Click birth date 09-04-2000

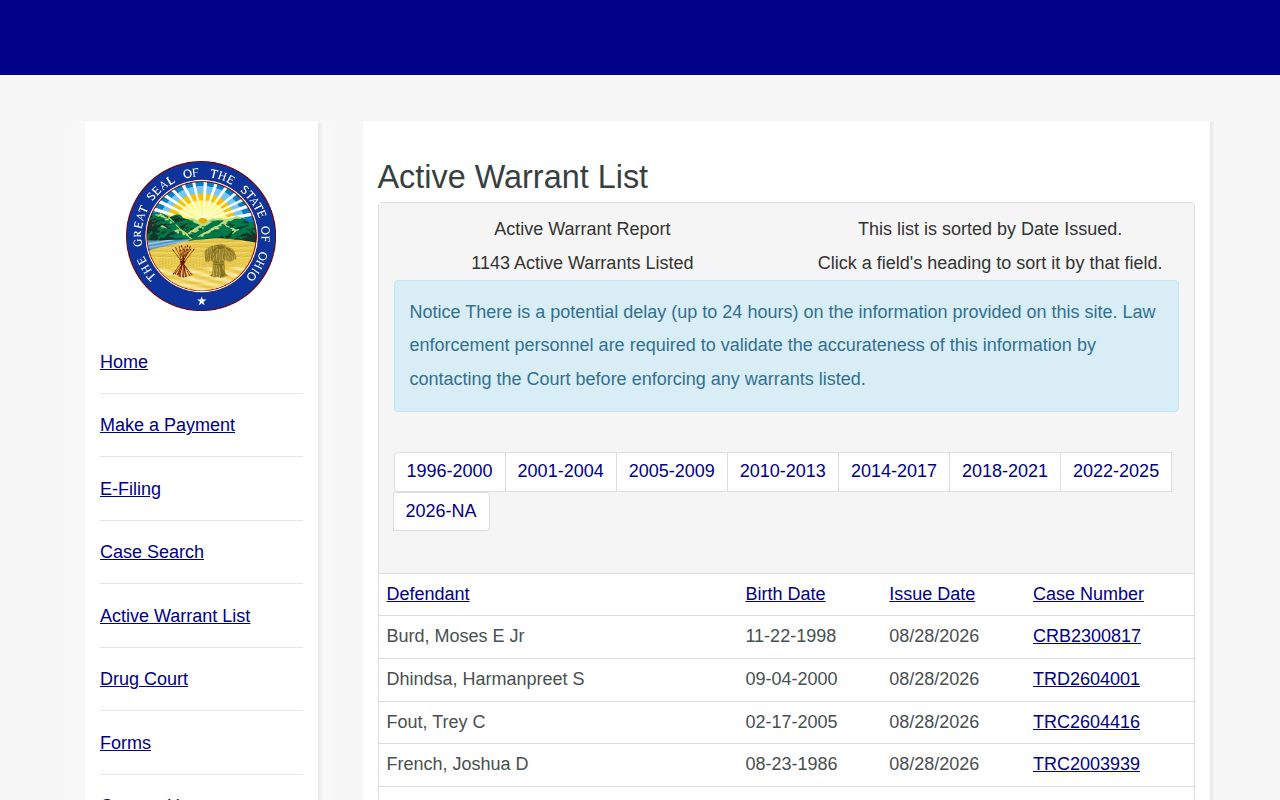(x=791, y=679)
